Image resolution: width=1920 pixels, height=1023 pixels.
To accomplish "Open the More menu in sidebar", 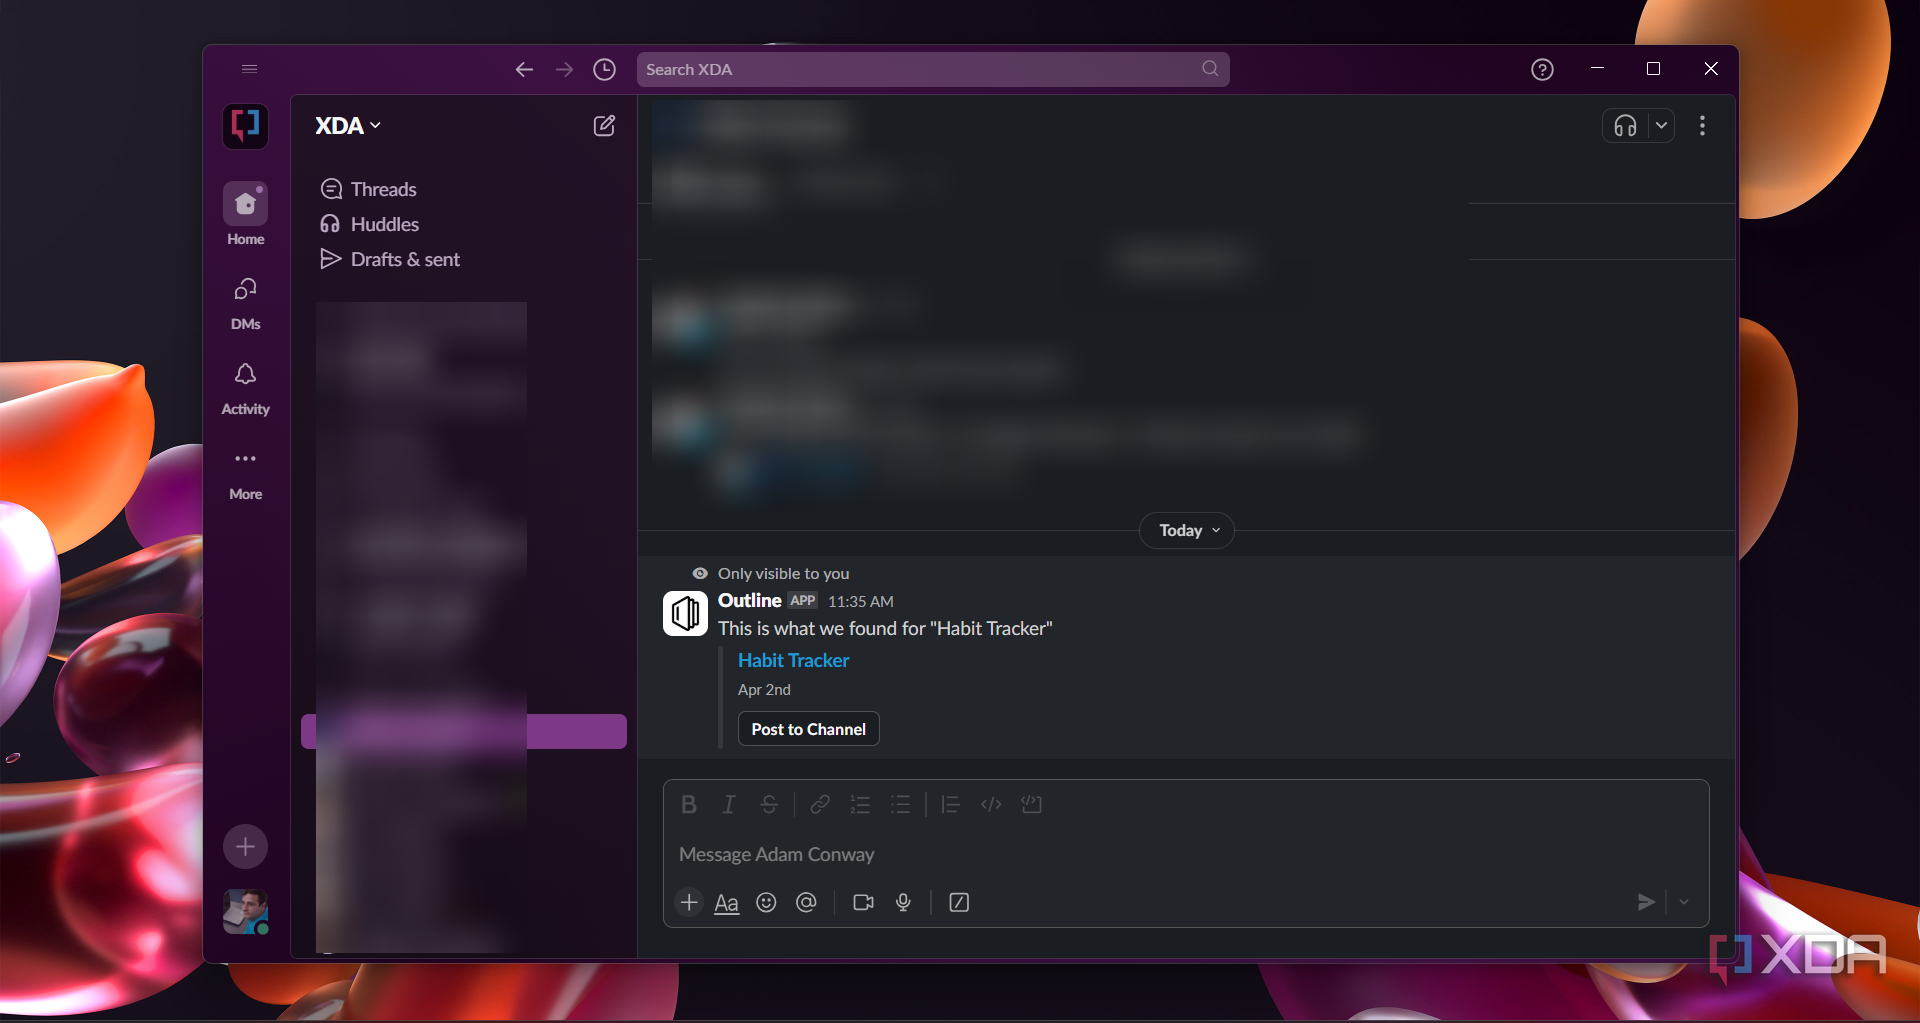I will (245, 474).
